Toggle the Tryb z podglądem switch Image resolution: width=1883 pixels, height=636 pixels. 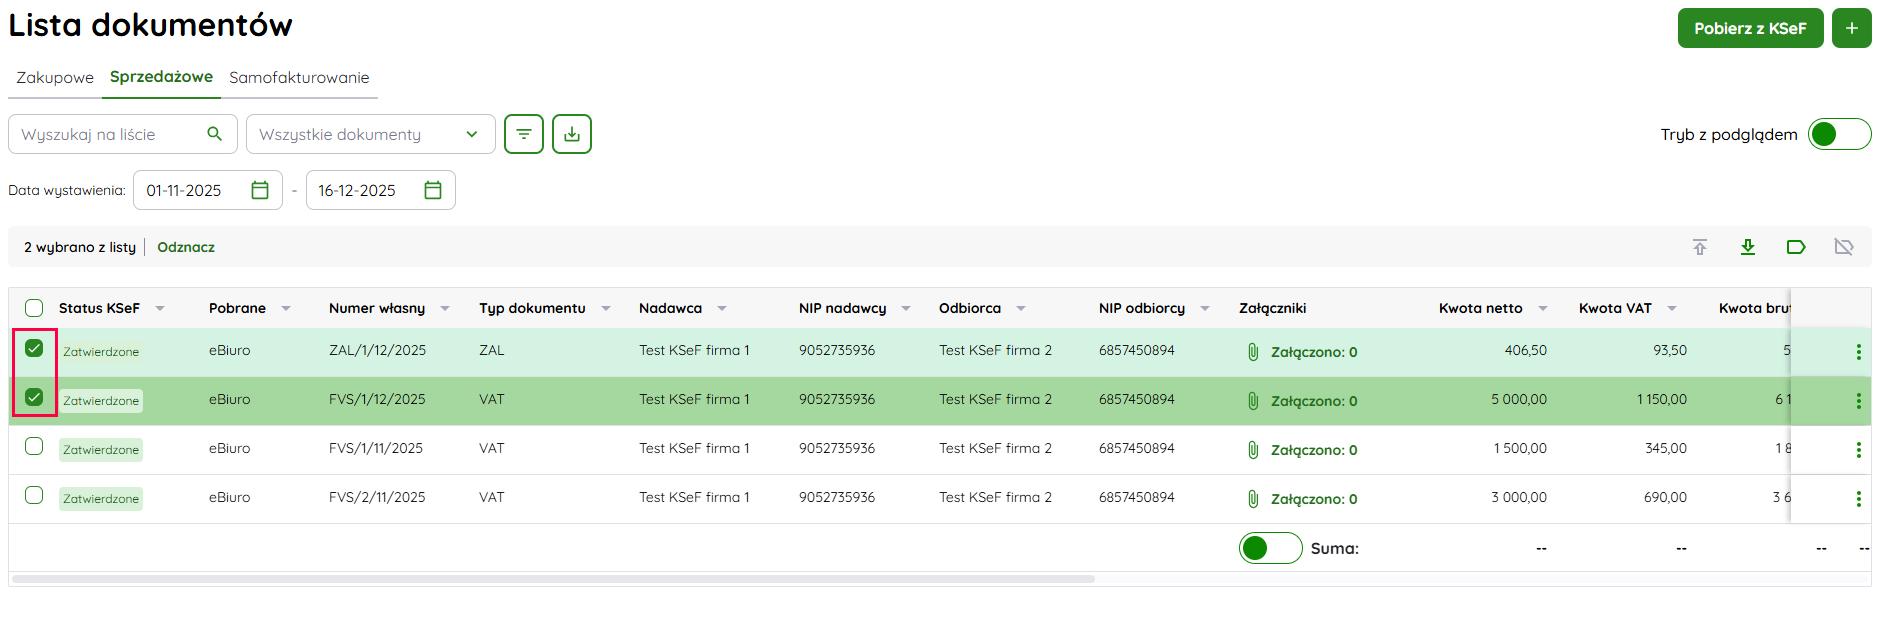(x=1838, y=134)
